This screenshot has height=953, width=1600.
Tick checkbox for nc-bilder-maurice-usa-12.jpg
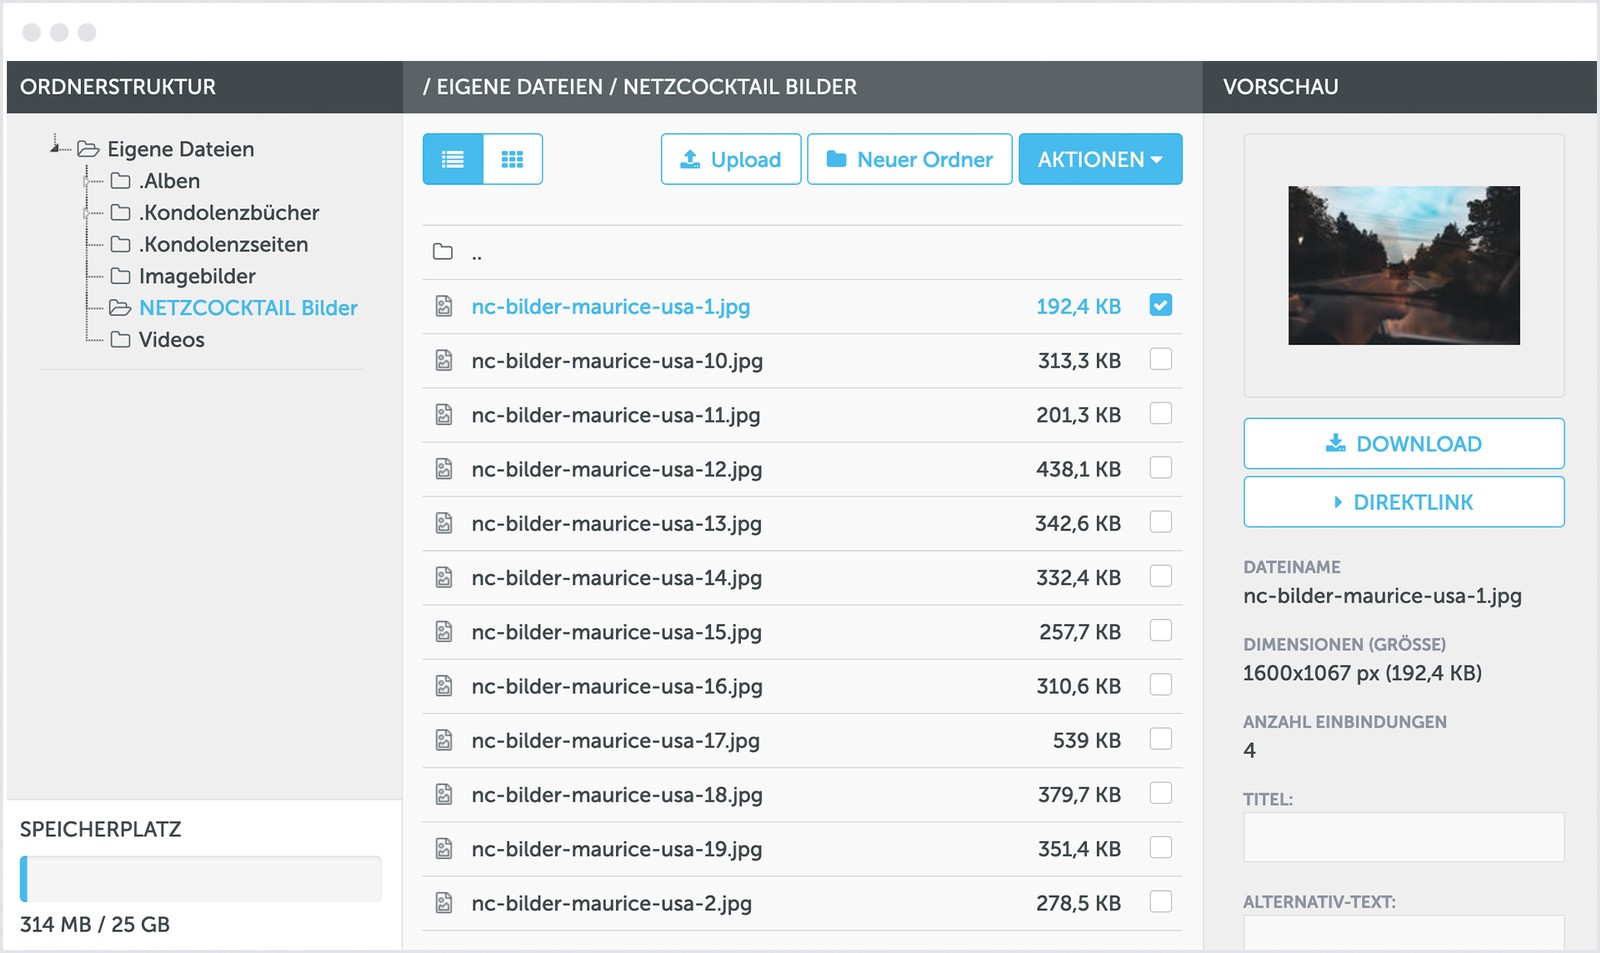pyautogui.click(x=1160, y=468)
